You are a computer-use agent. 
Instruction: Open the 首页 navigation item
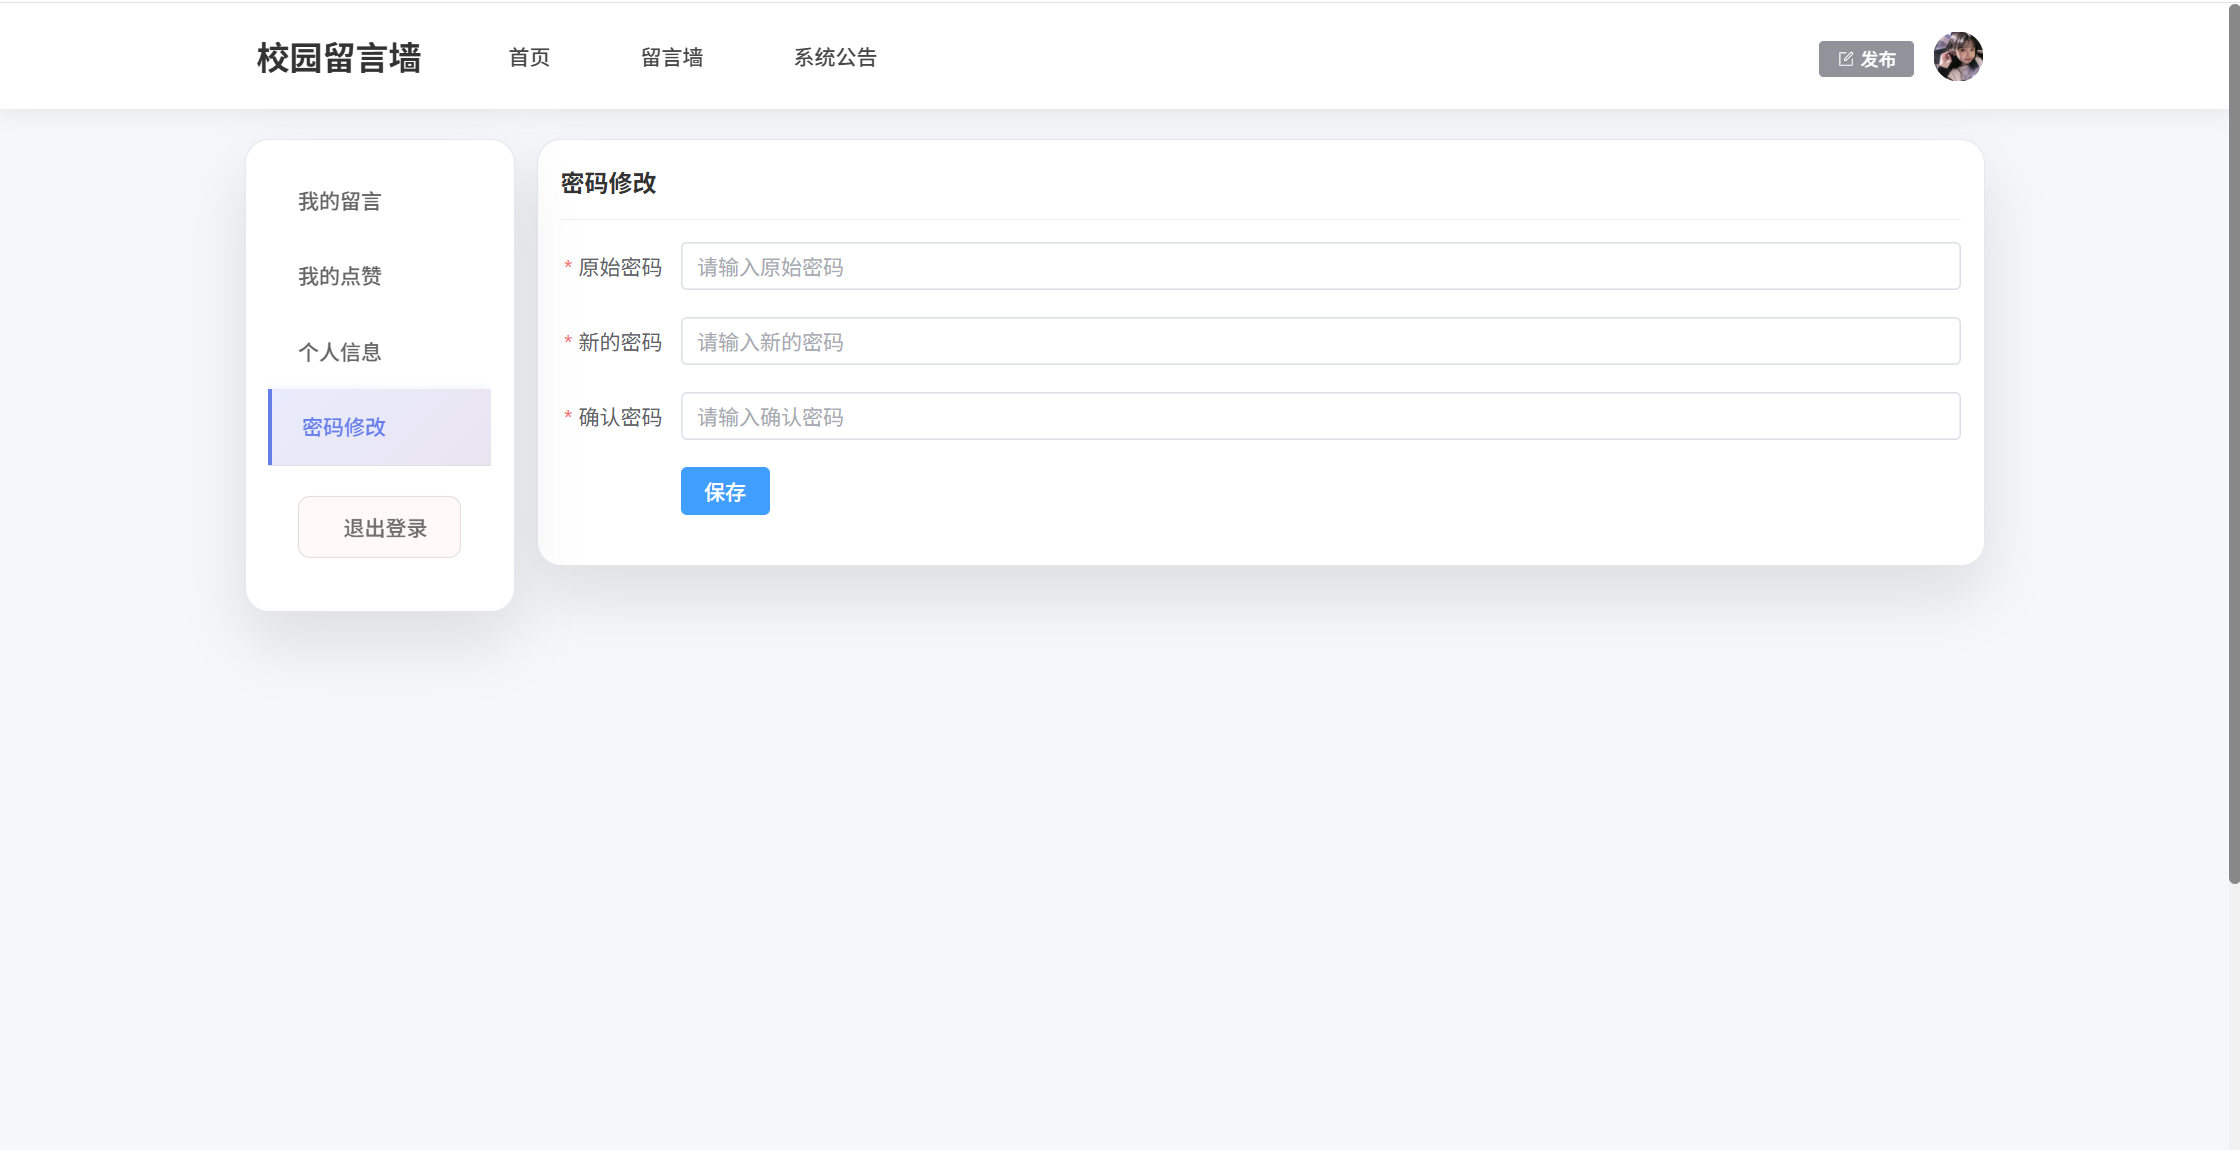[x=529, y=58]
